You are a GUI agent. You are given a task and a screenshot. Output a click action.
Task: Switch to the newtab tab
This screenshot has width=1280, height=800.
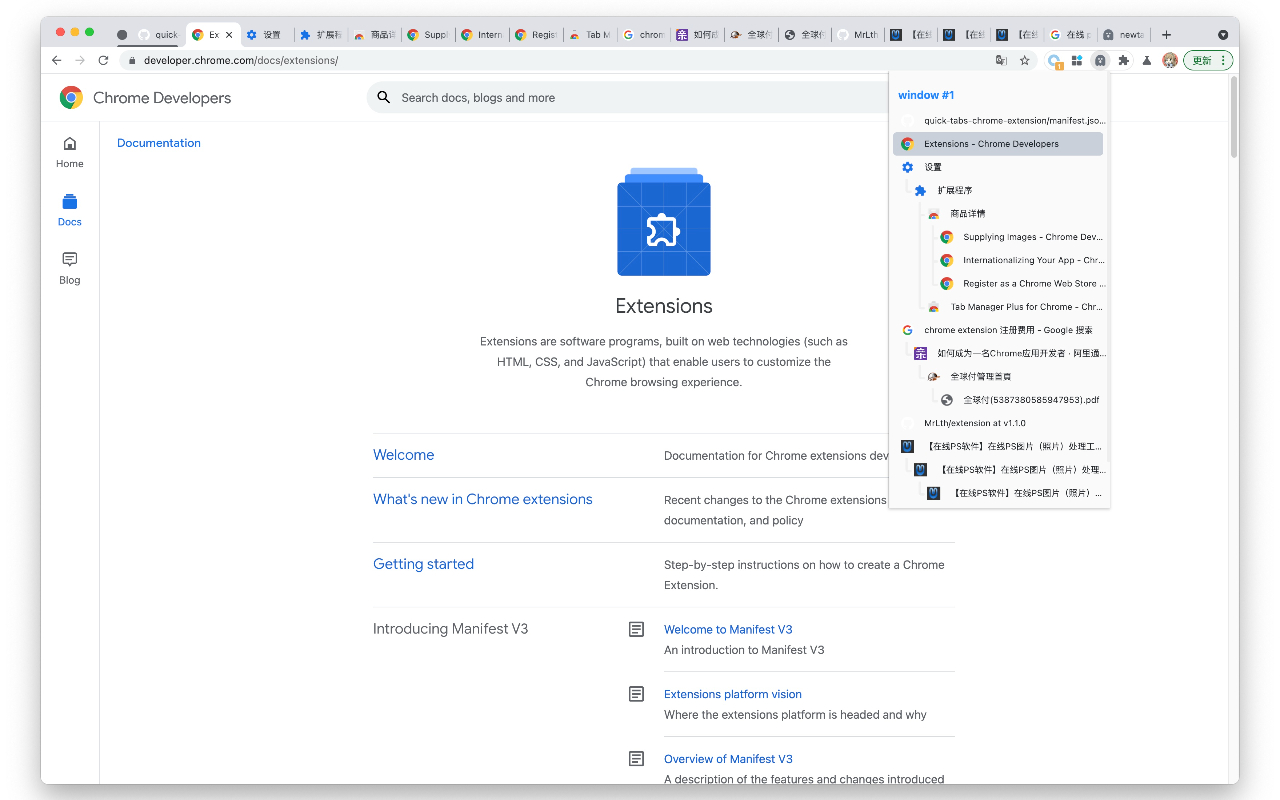tap(1124, 34)
